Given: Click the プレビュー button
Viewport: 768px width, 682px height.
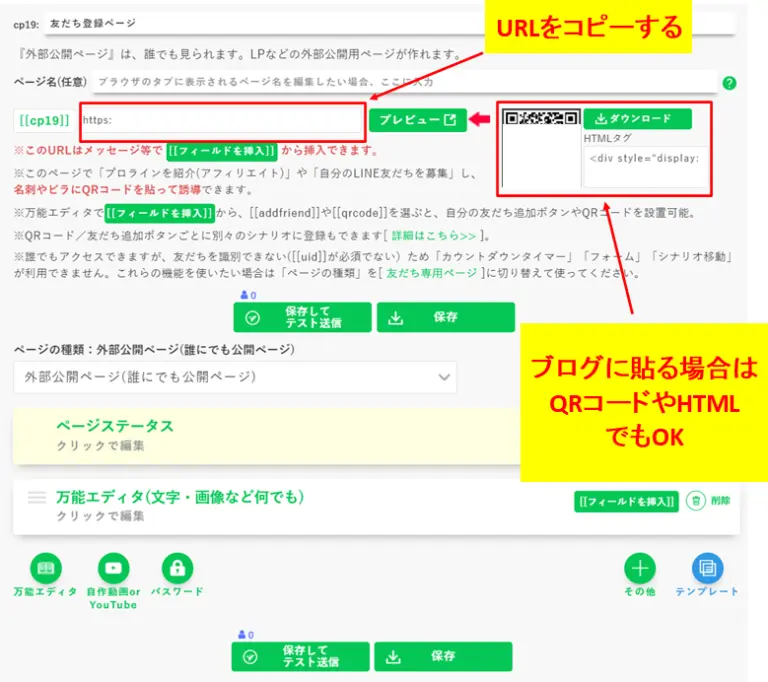Looking at the screenshot, I should tap(418, 120).
